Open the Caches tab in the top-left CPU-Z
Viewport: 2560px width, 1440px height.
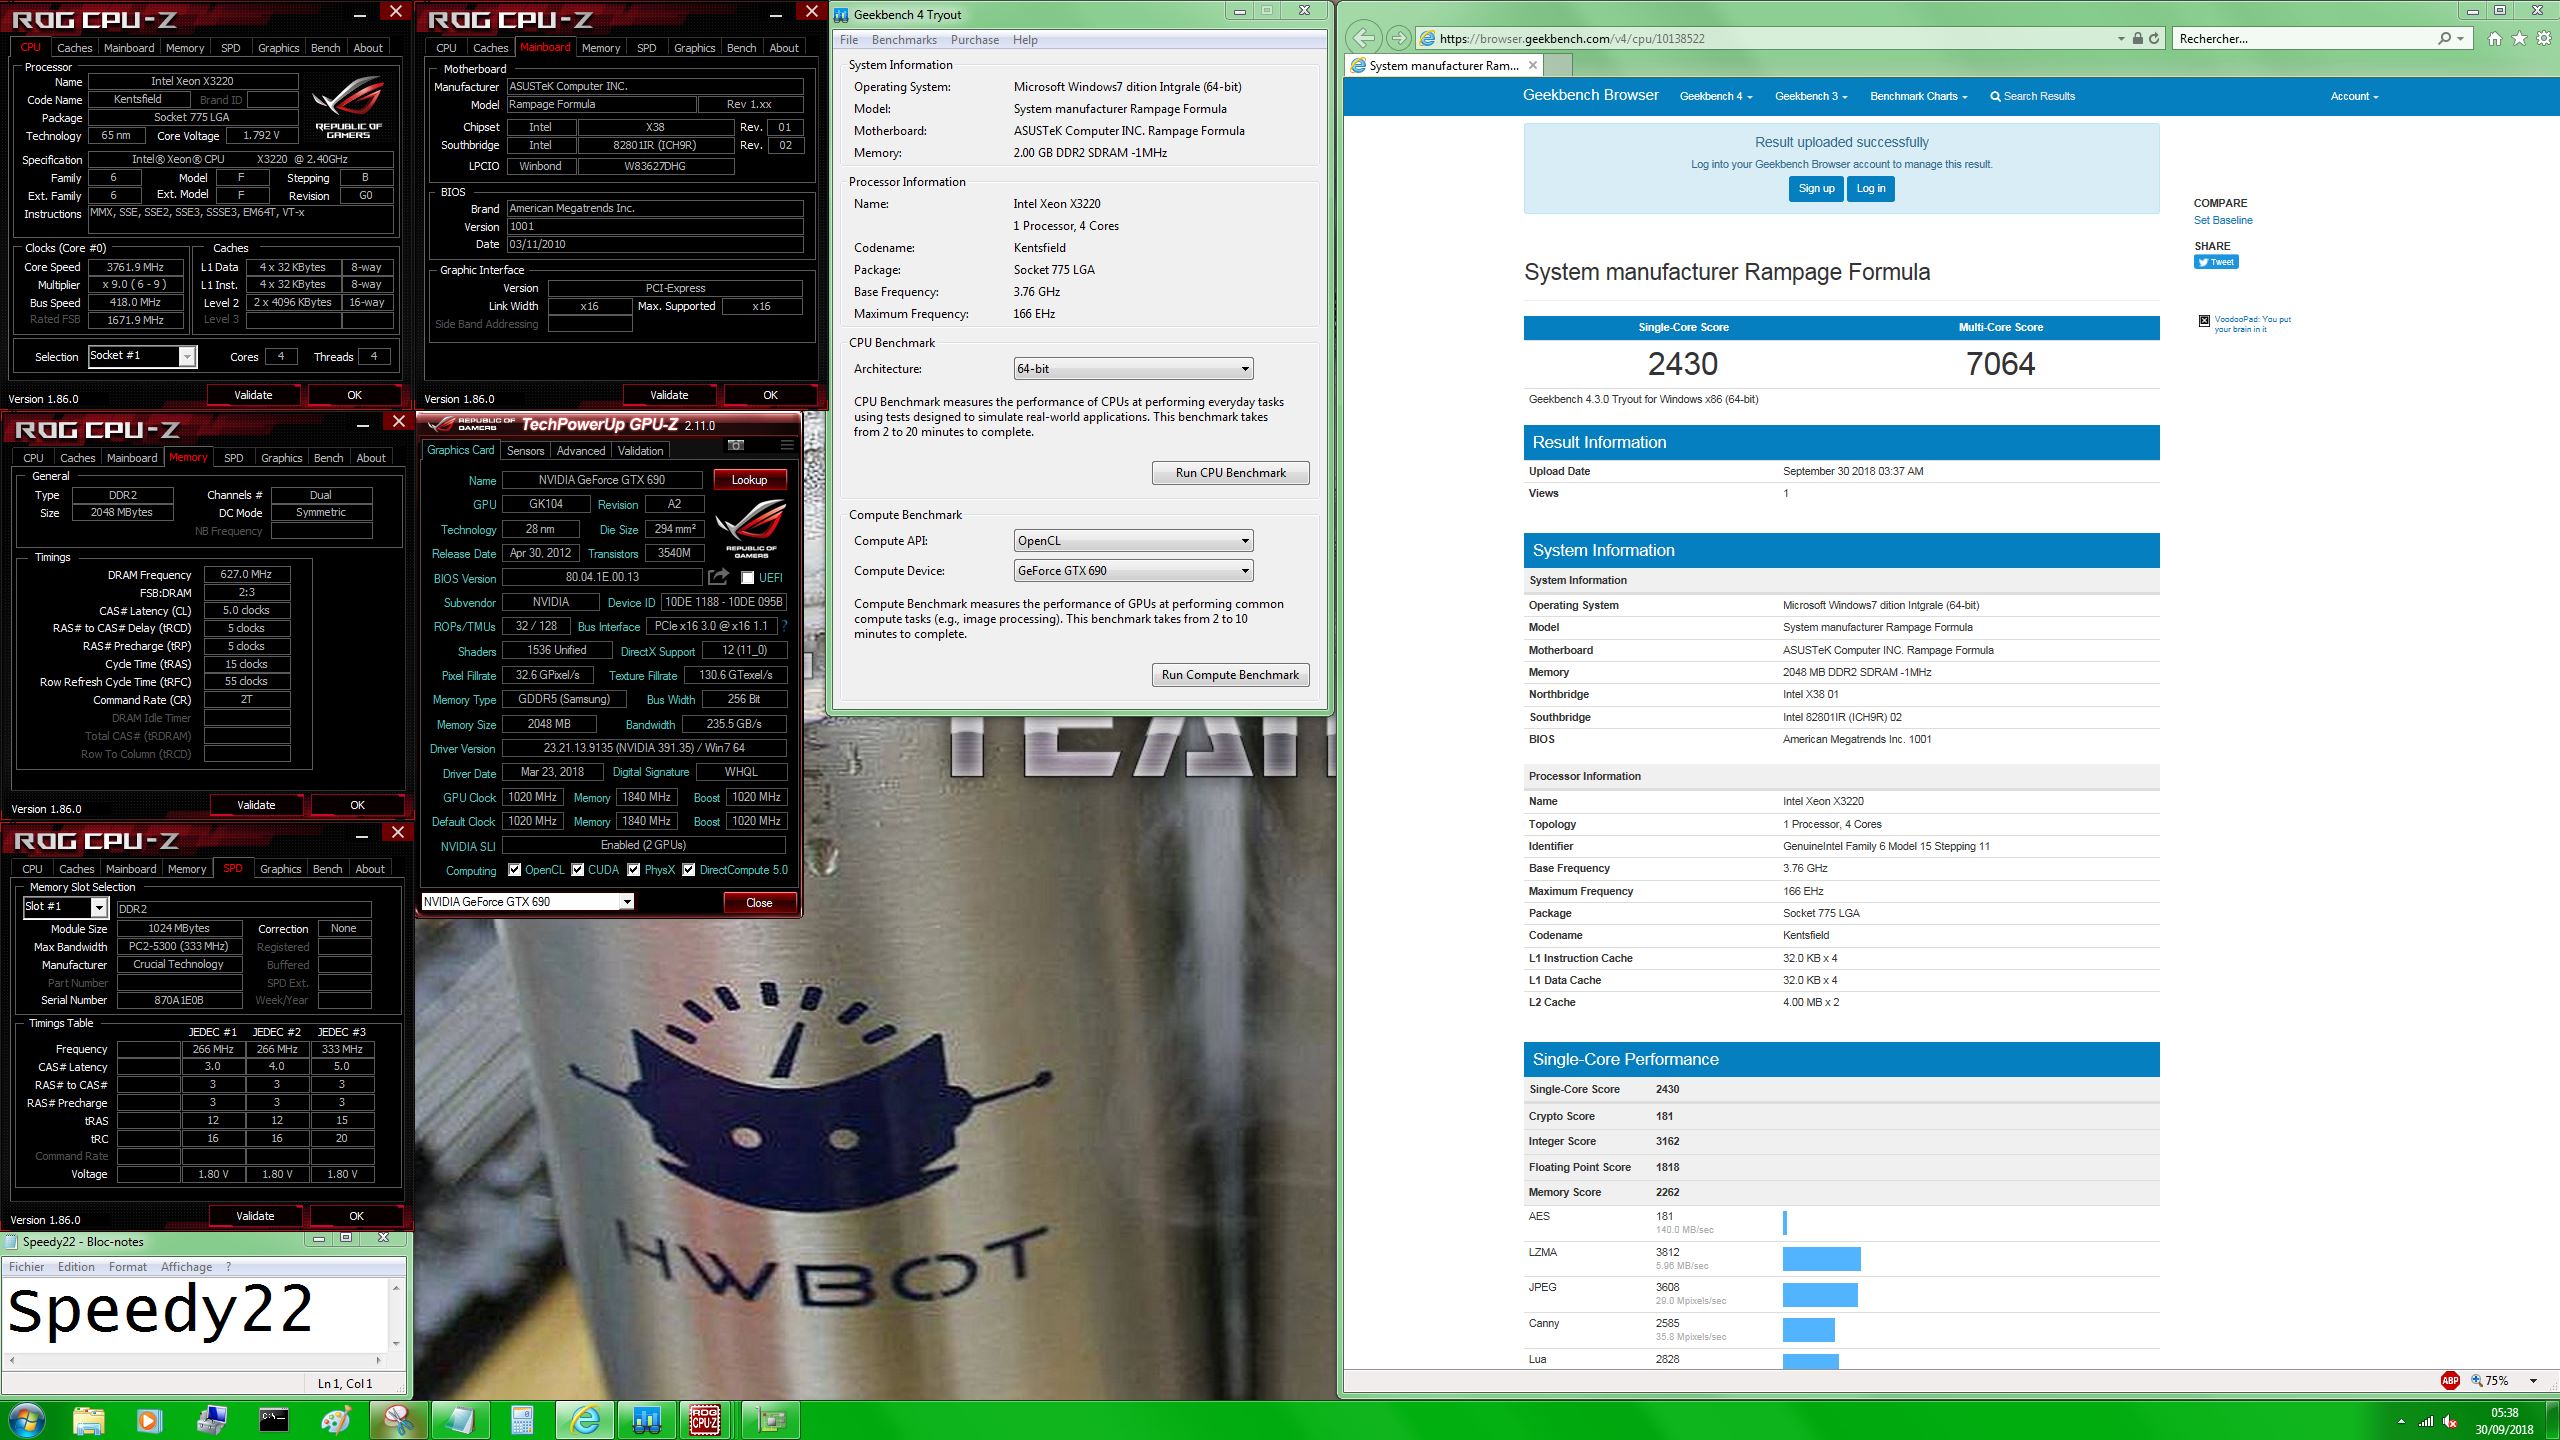pos(74,47)
